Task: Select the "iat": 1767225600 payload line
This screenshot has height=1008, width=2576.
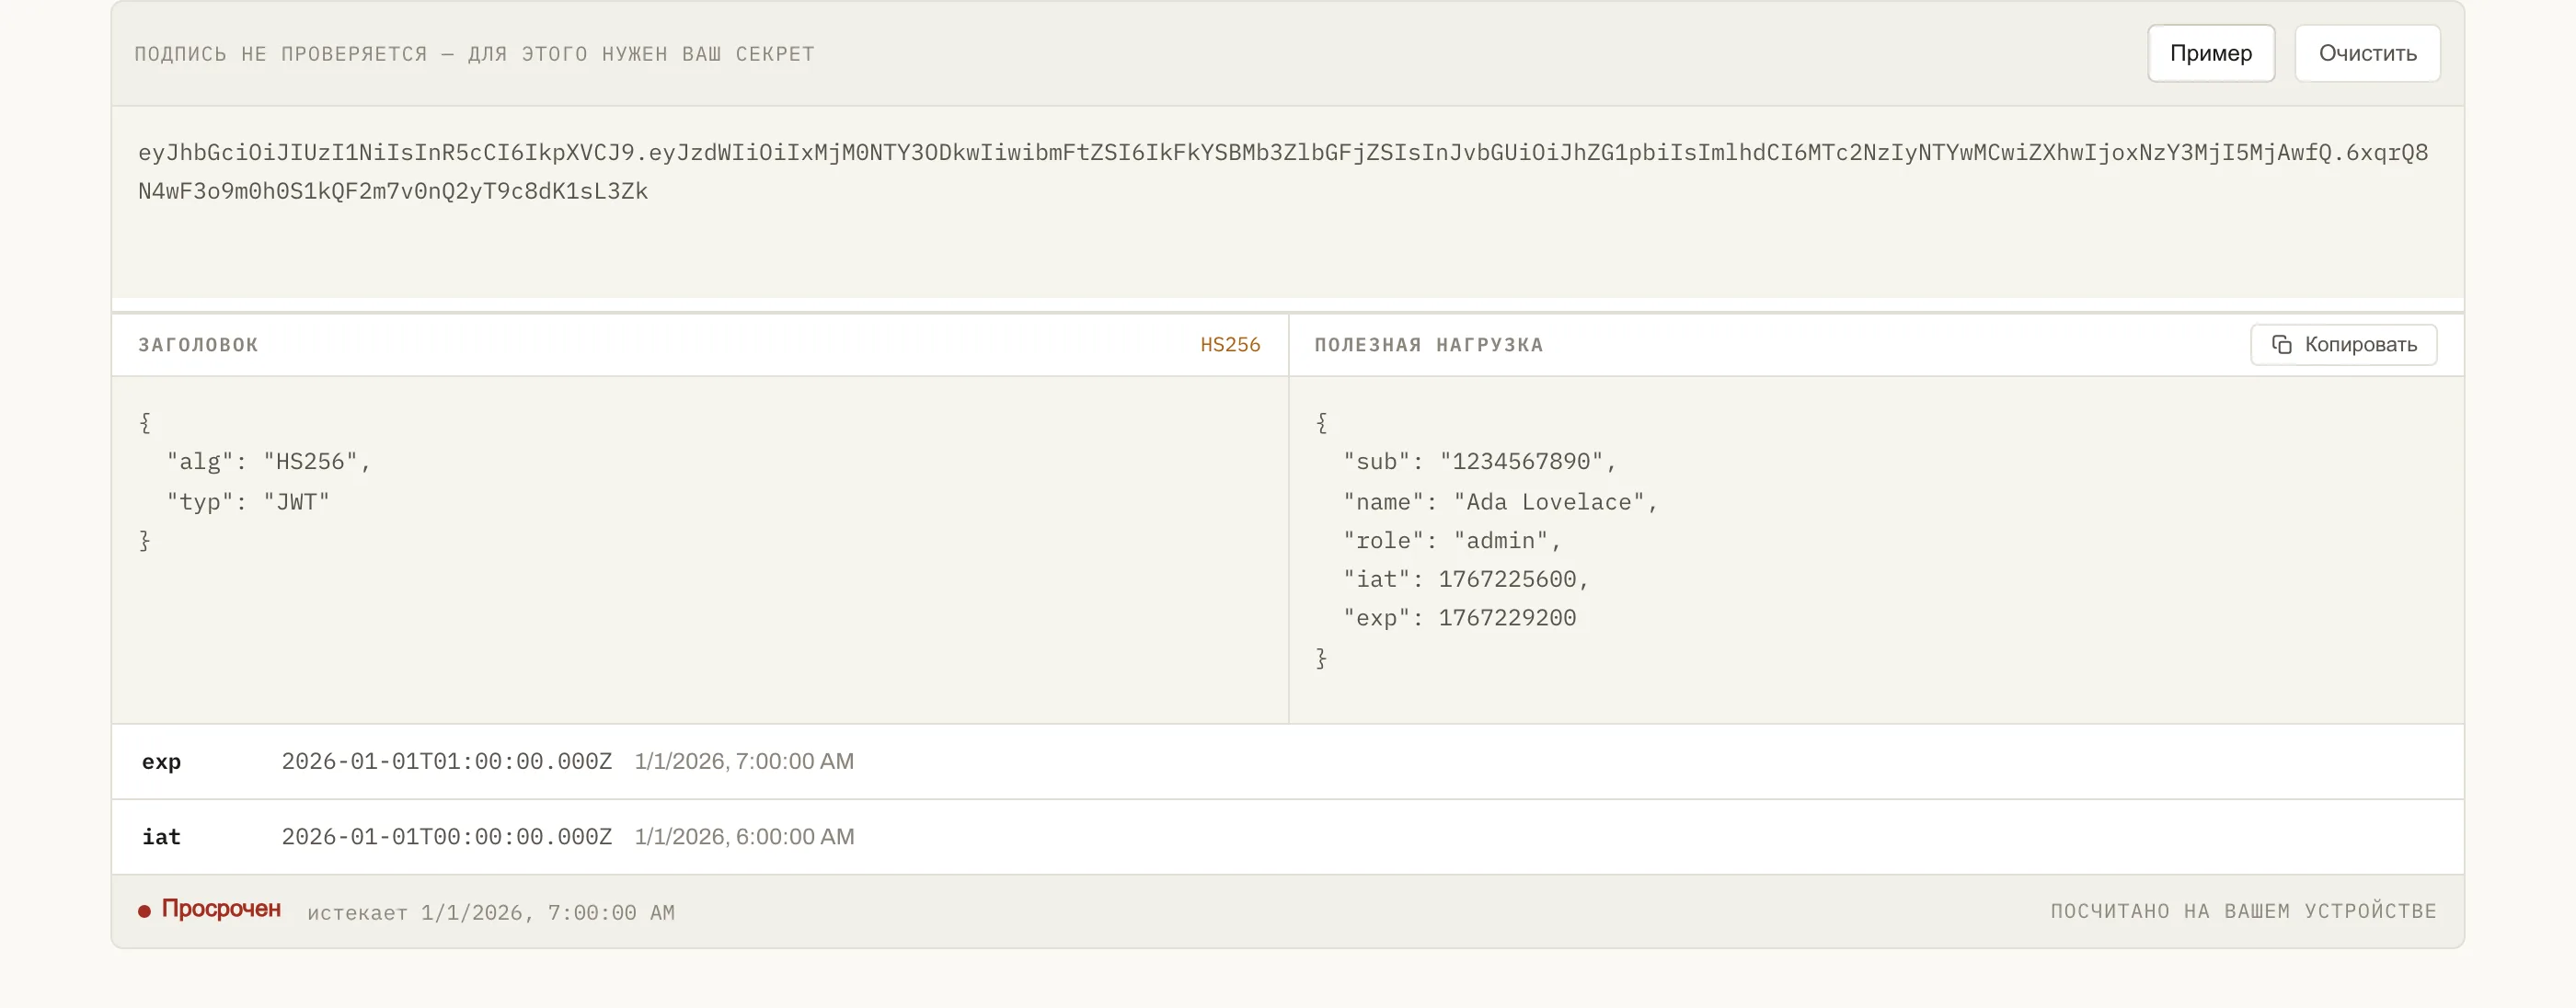Action: [1465, 578]
